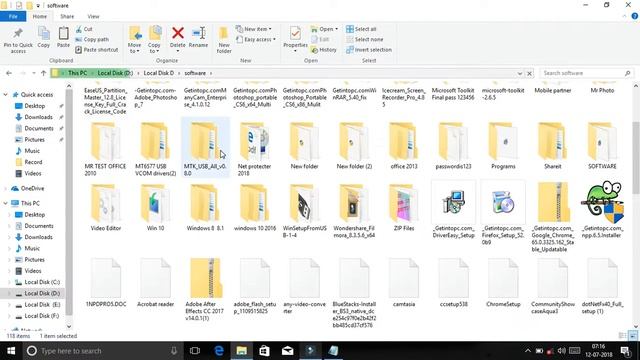Select OneDrive in the navigation pane
This screenshot has height=360, width=640.
click(32, 189)
